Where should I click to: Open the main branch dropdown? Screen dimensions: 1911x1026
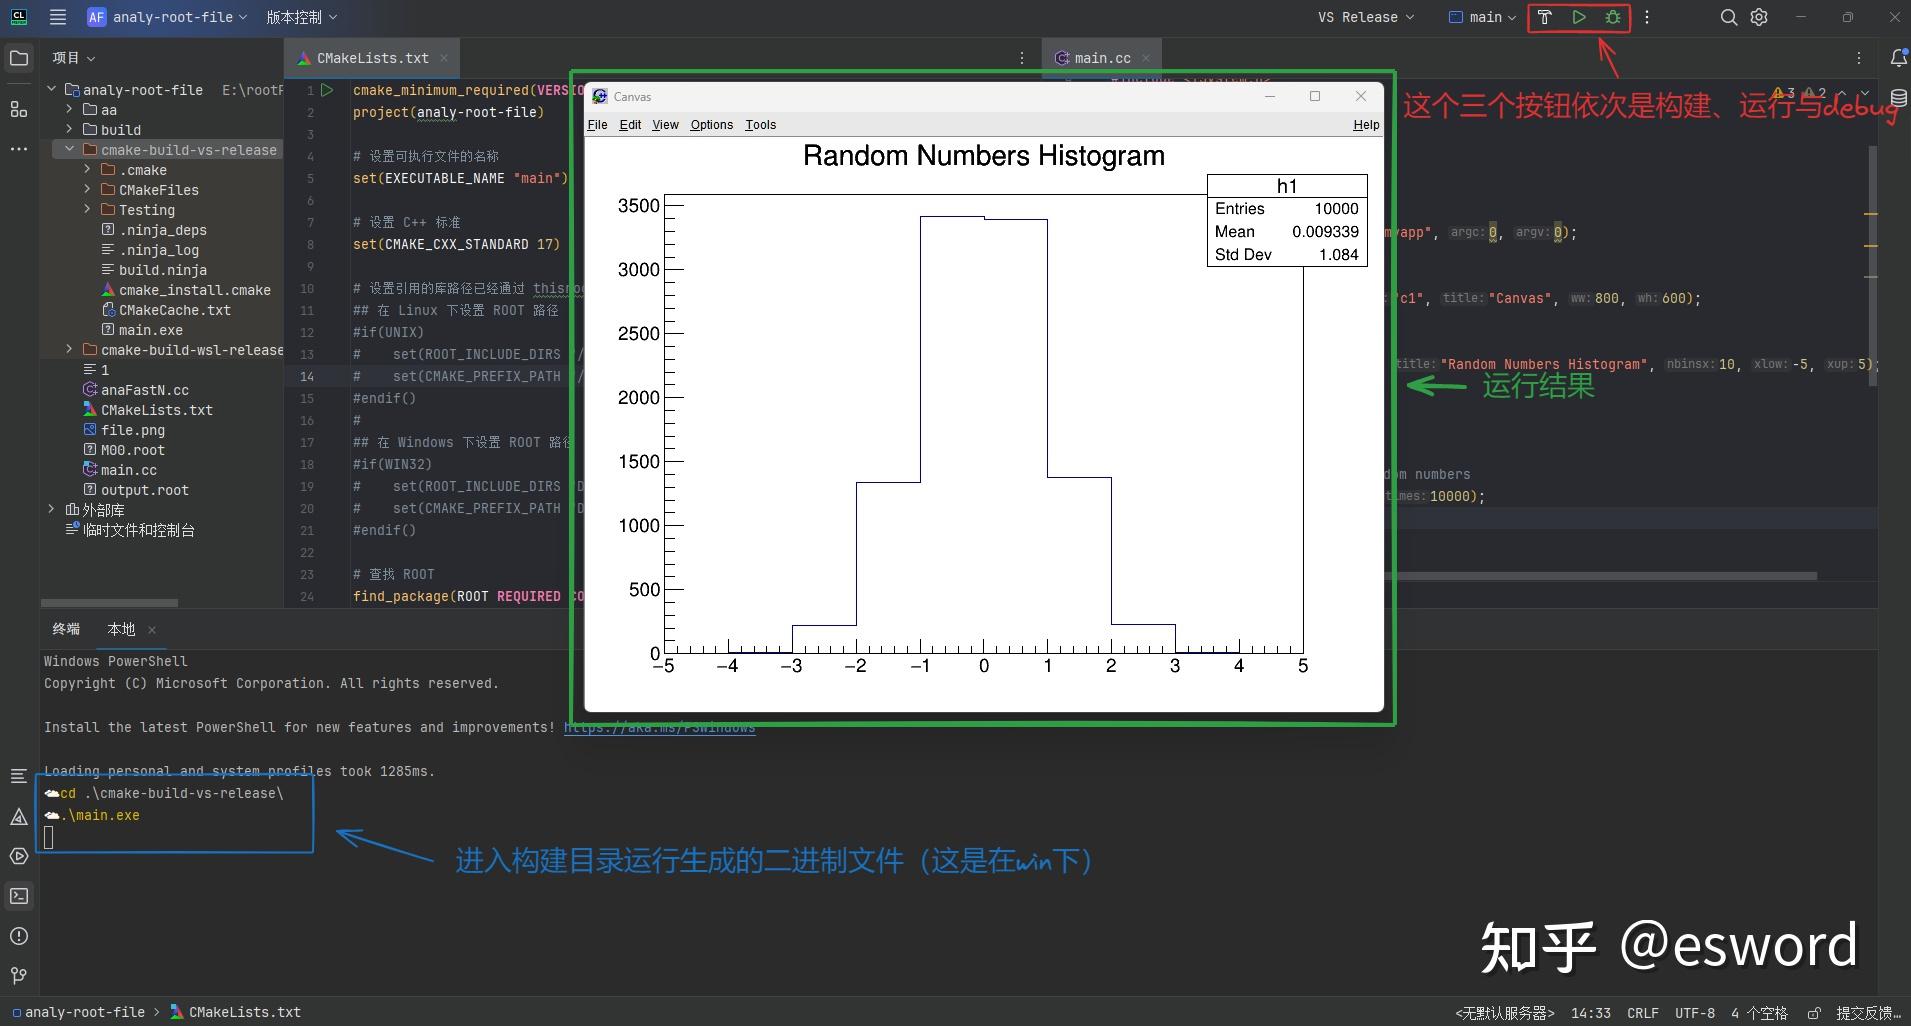point(1483,17)
